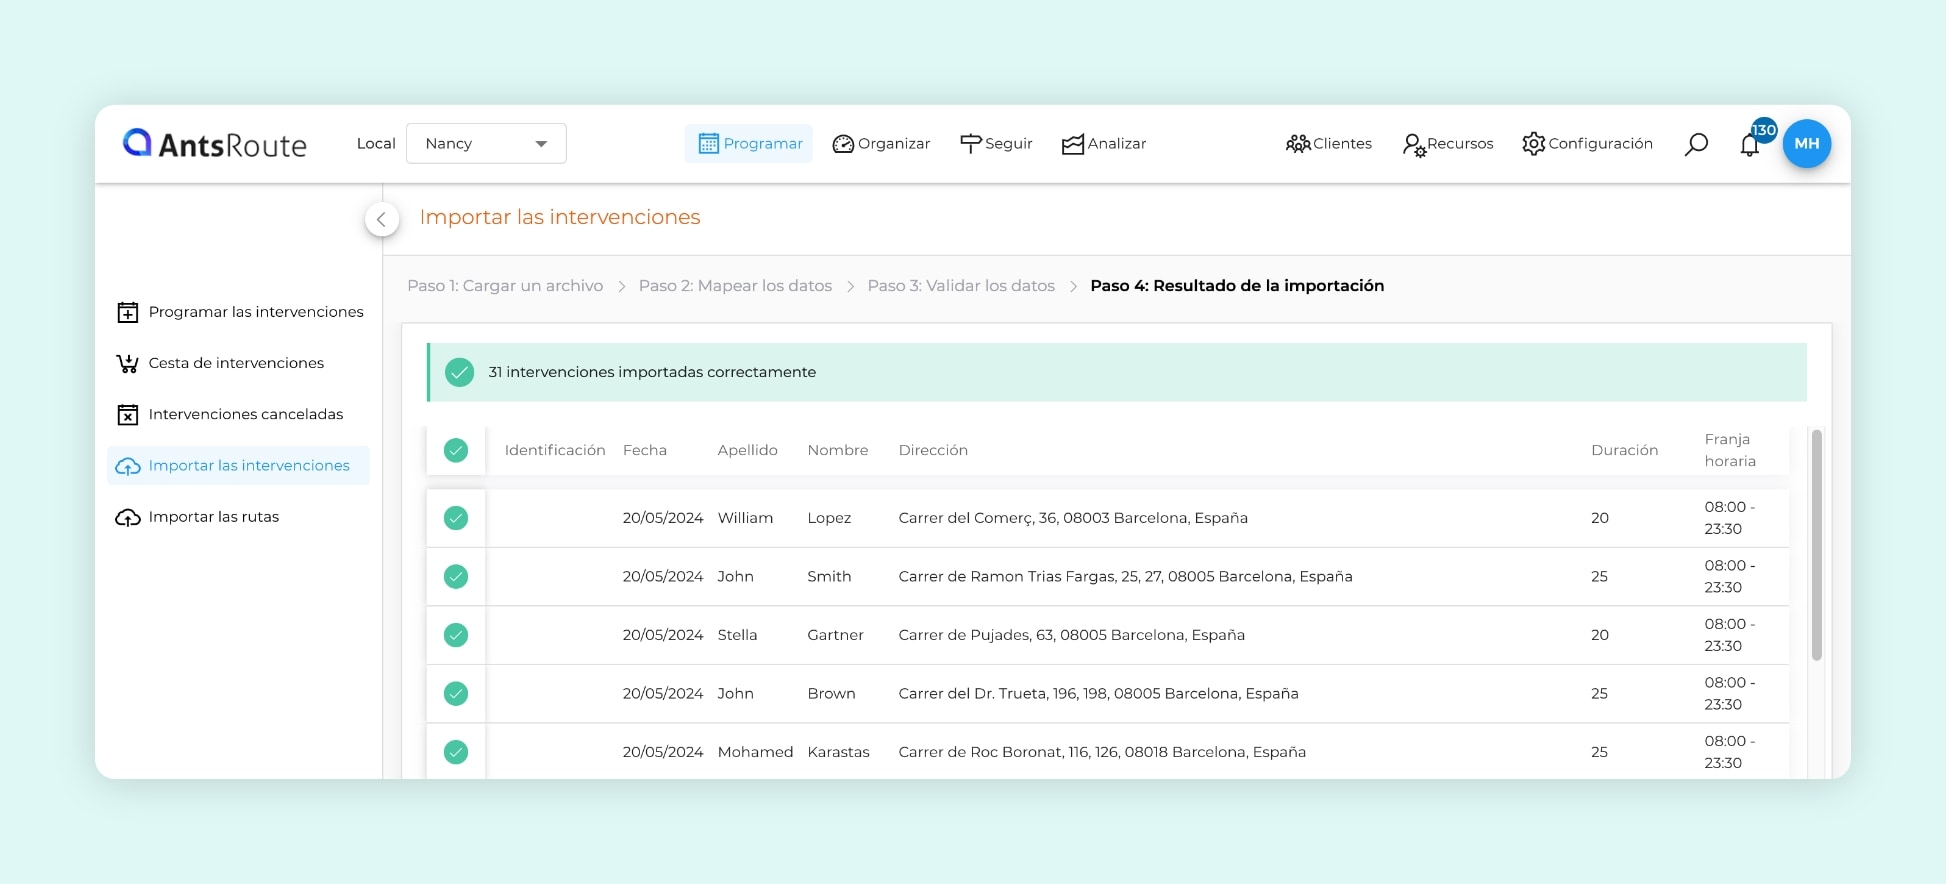The height and width of the screenshot is (884, 1946).
Task: Toggle the checkmark for William Lopez row
Action: 456,518
